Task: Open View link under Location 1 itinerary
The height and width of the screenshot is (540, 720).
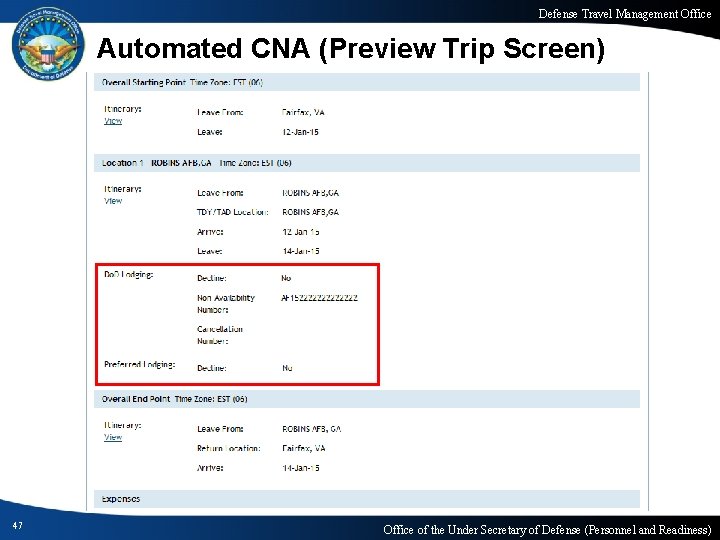Action: pyautogui.click(x=113, y=201)
